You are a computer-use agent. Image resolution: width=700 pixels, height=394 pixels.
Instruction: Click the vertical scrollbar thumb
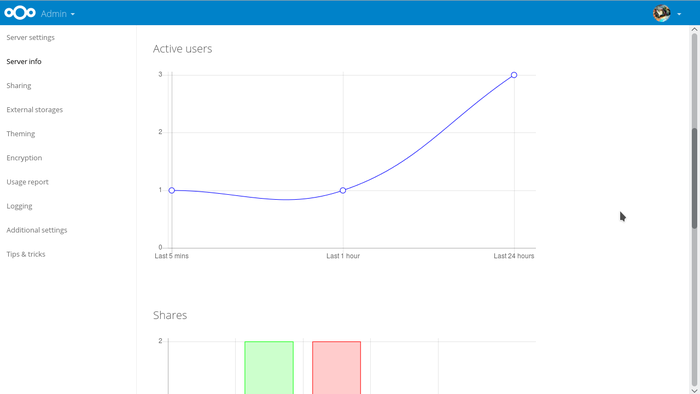[x=695, y=178]
